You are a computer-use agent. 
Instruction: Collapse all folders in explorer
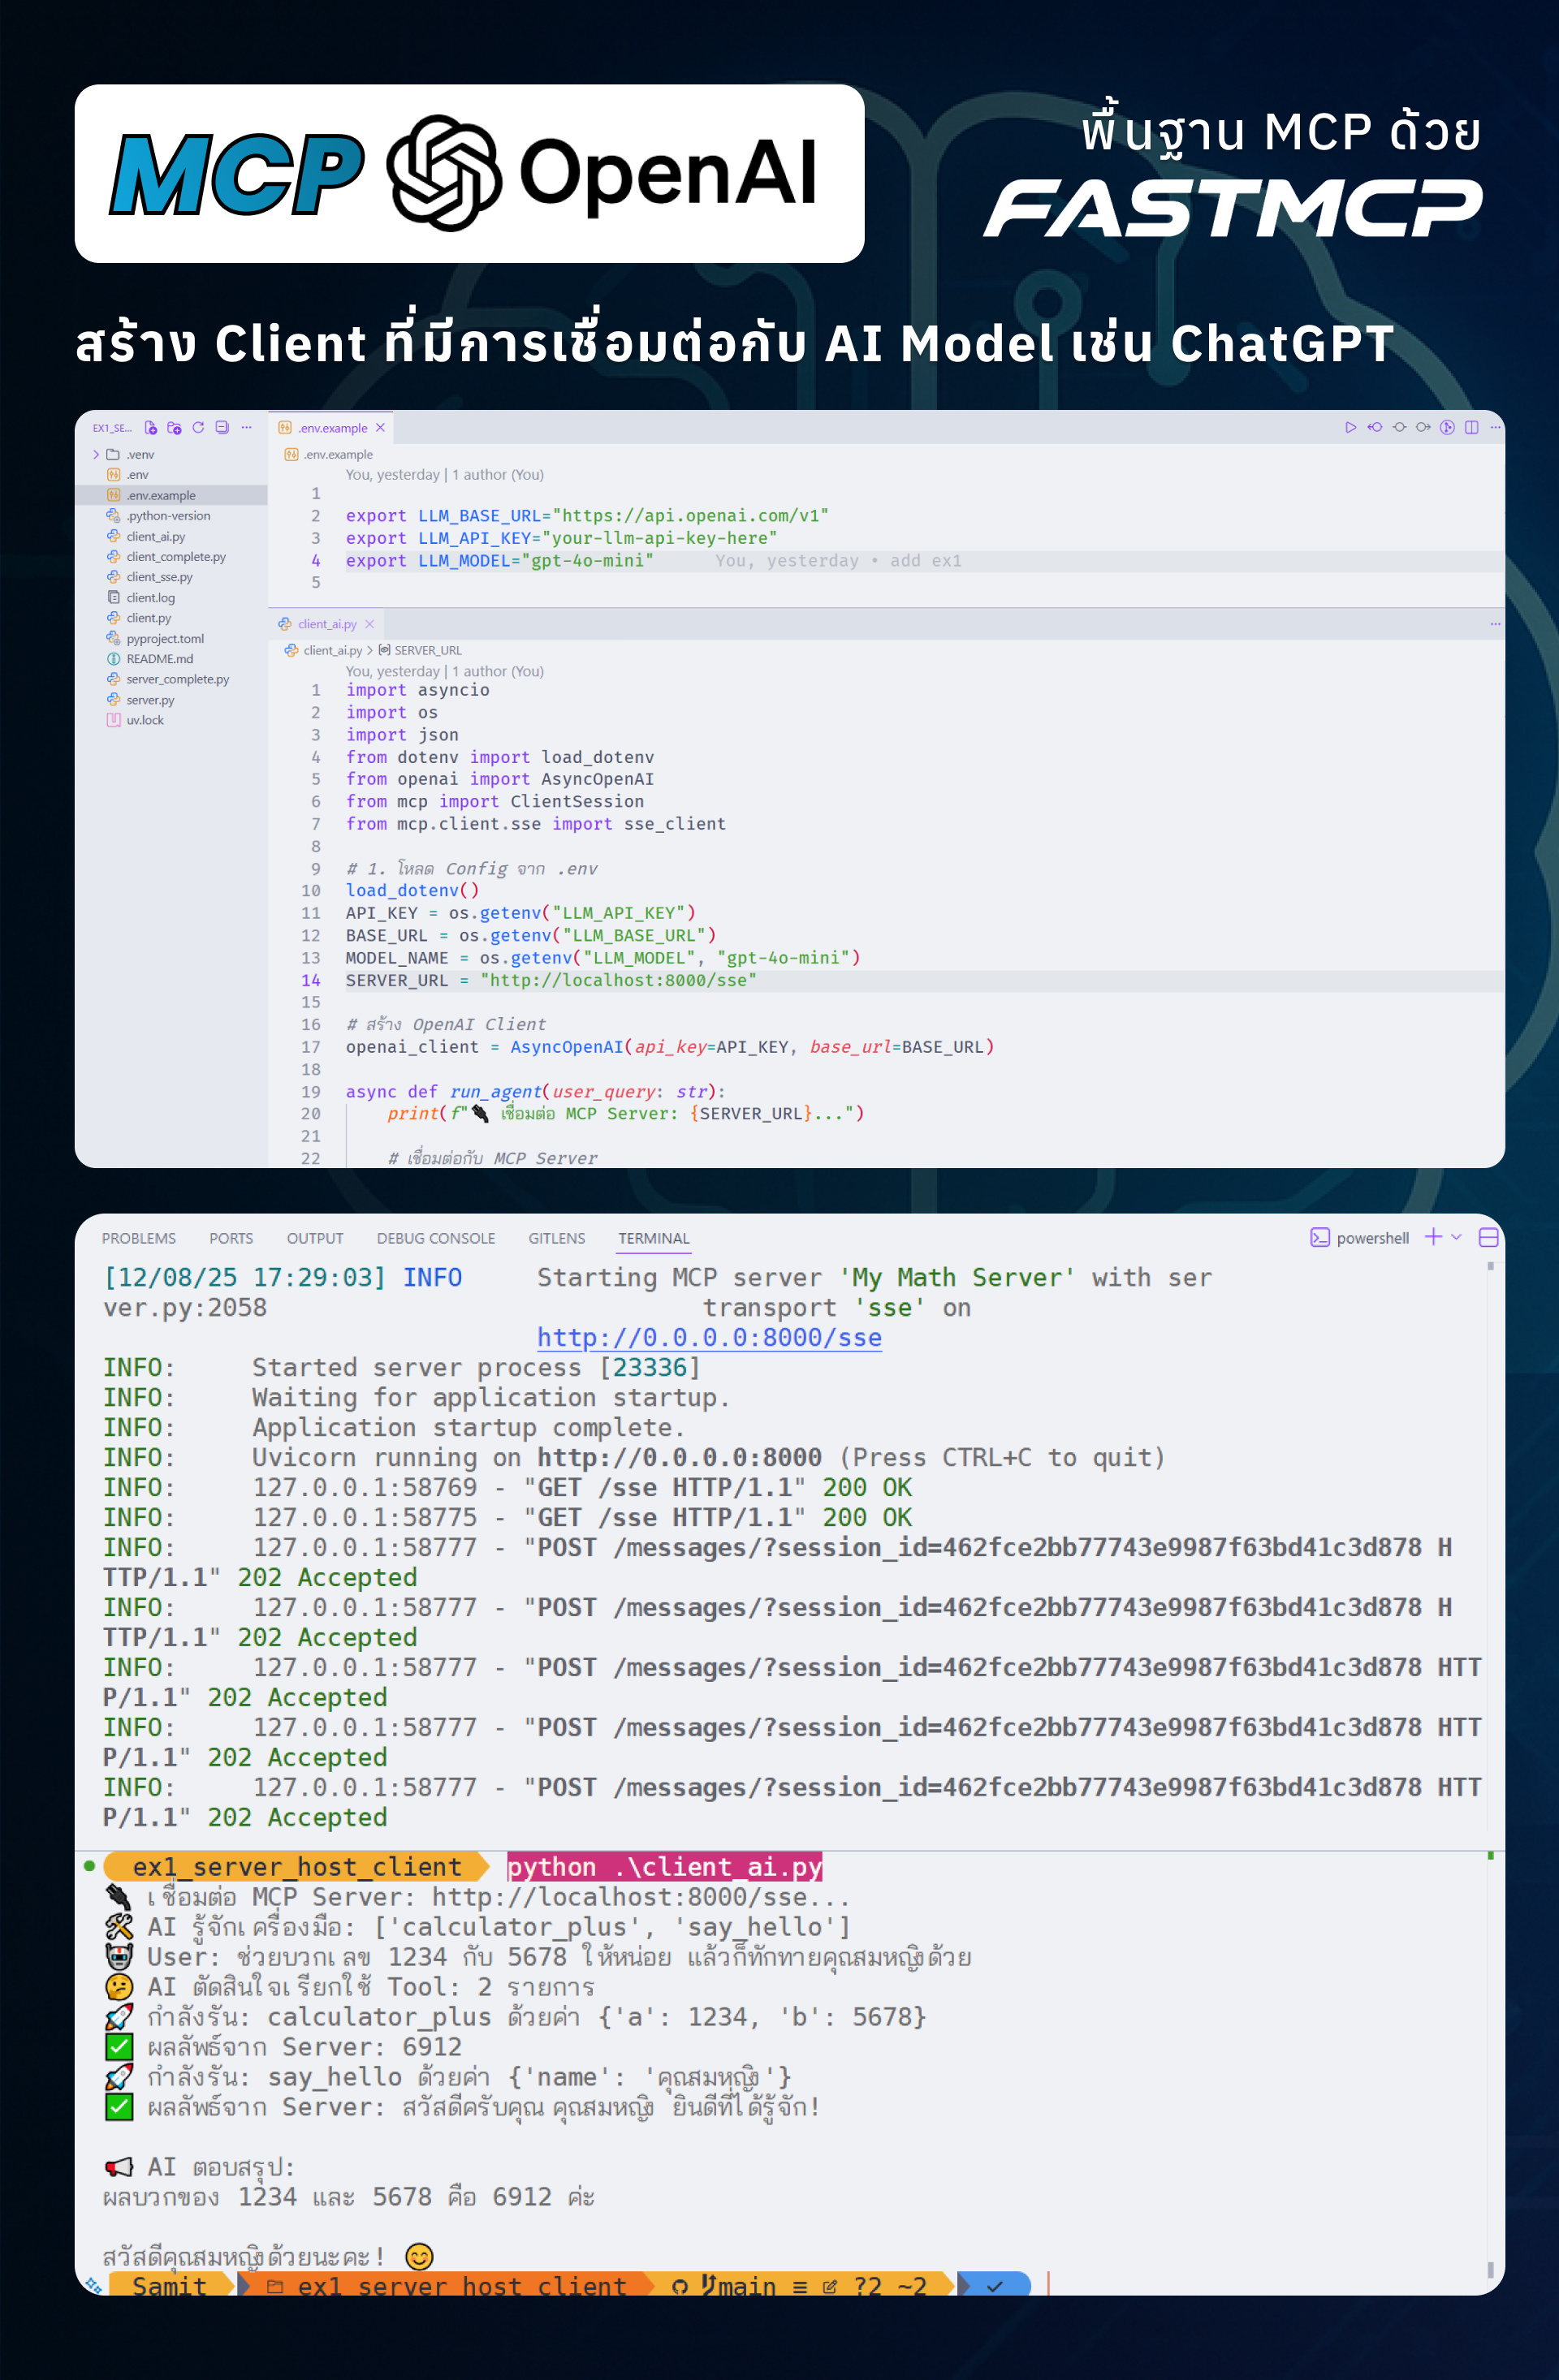click(x=222, y=428)
